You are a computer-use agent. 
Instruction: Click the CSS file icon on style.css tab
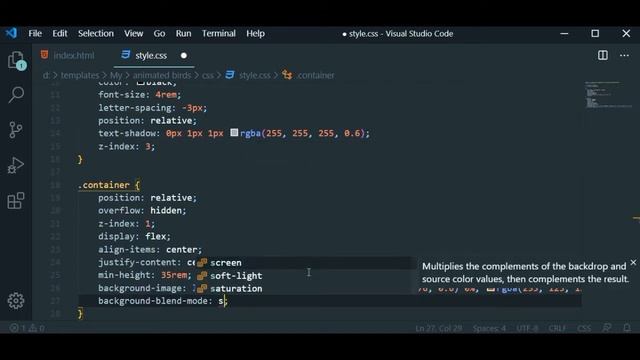(x=126, y=55)
